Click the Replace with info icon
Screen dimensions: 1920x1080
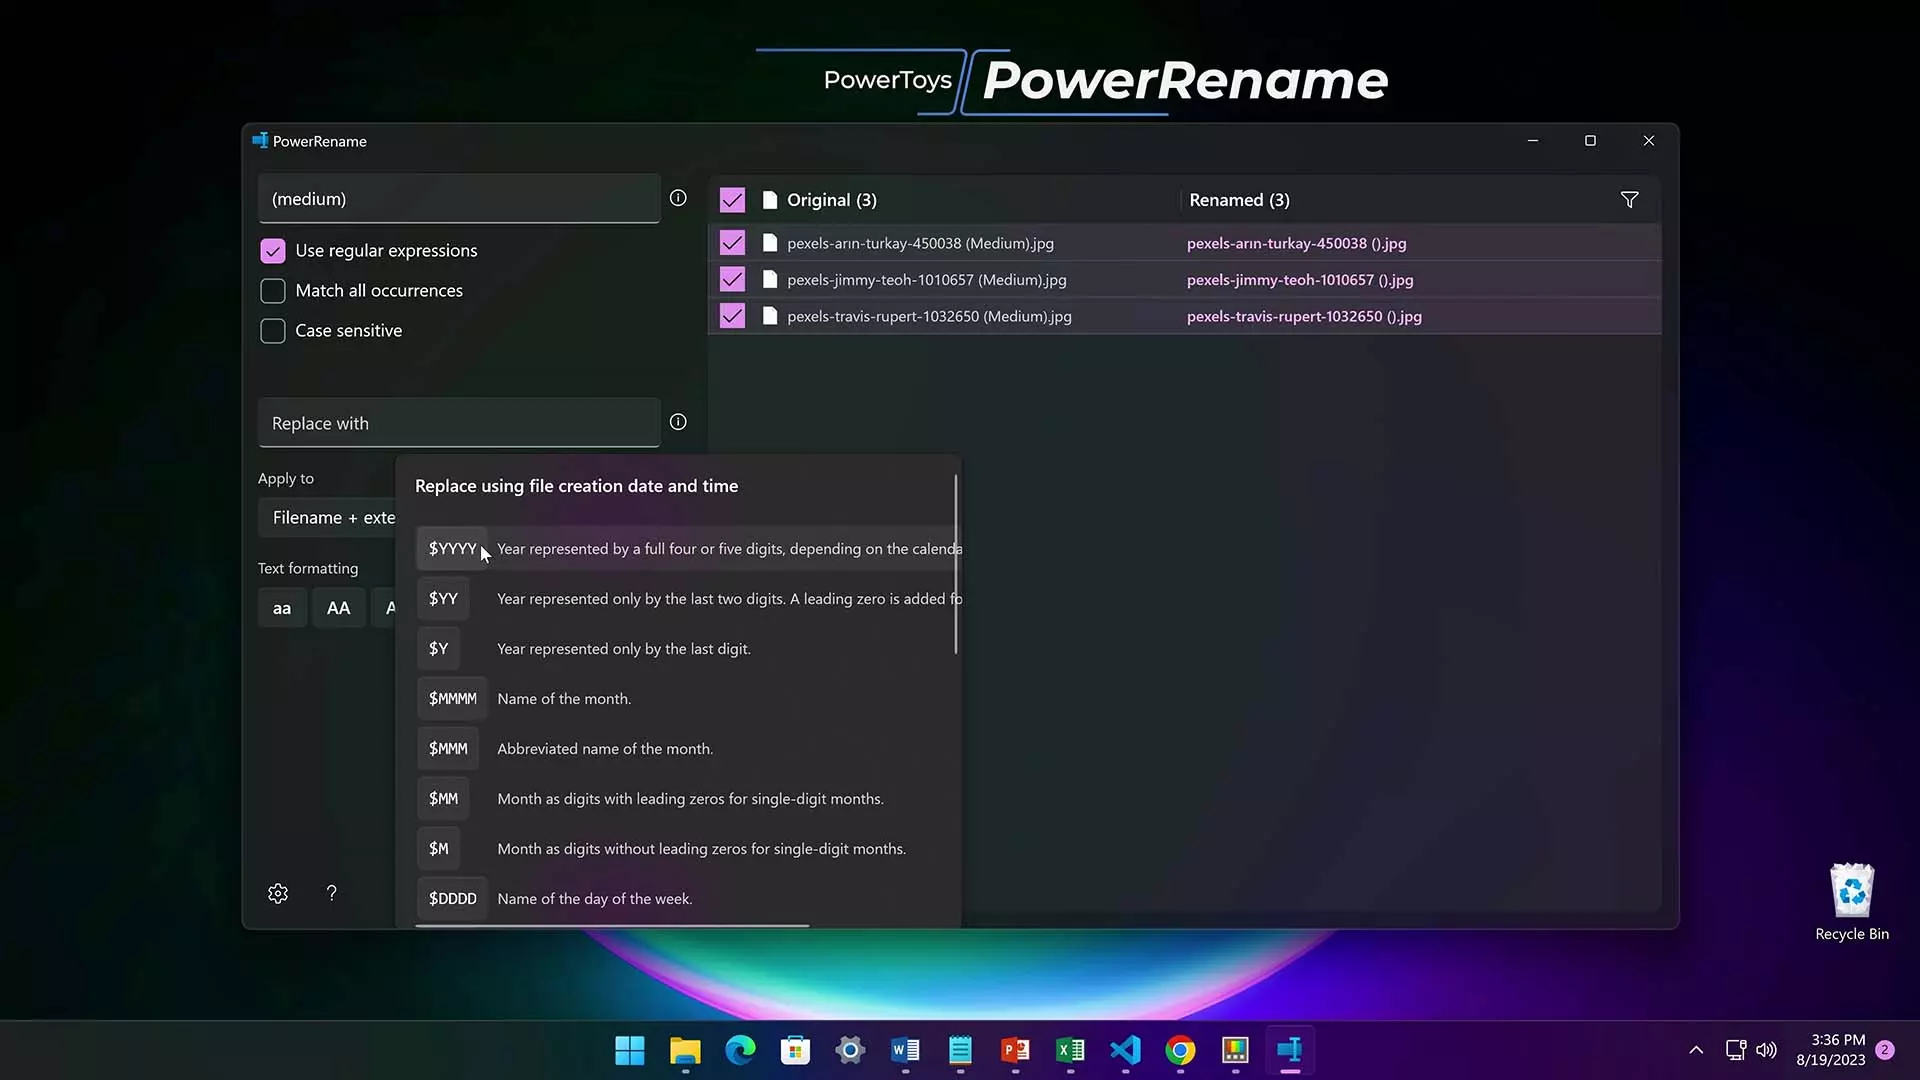coord(678,422)
